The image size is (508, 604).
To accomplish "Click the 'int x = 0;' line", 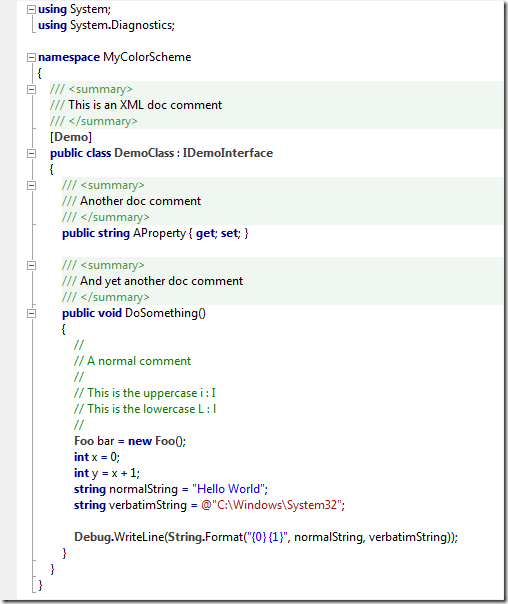I will 97,457.
